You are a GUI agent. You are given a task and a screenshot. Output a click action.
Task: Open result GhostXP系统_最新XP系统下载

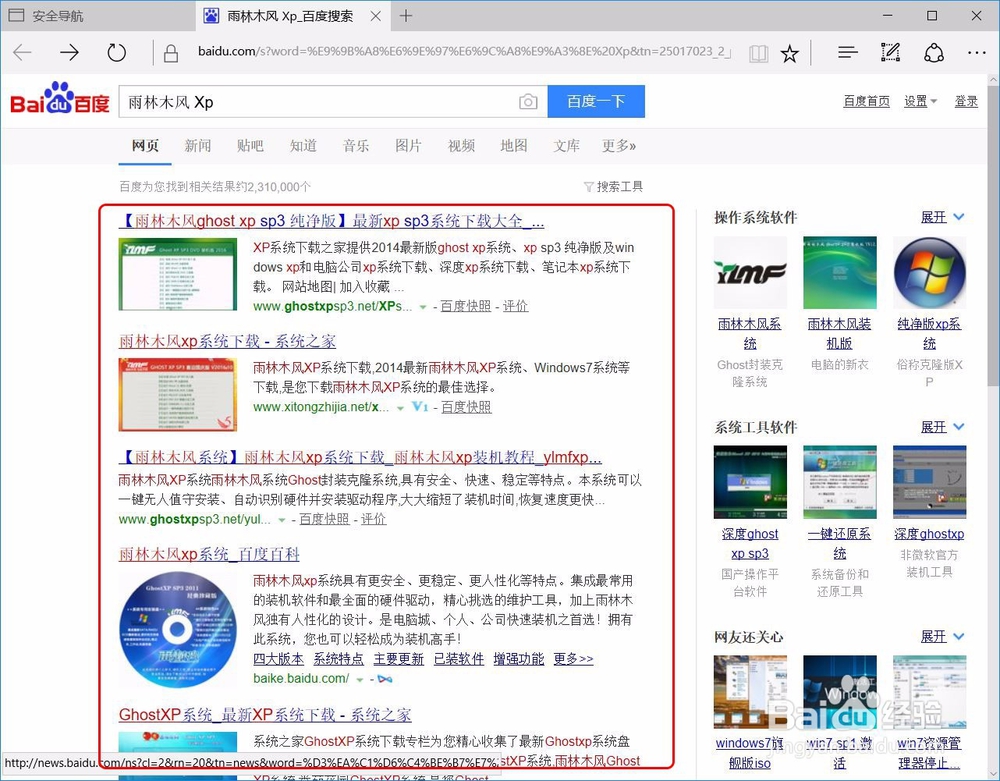pos(265,715)
